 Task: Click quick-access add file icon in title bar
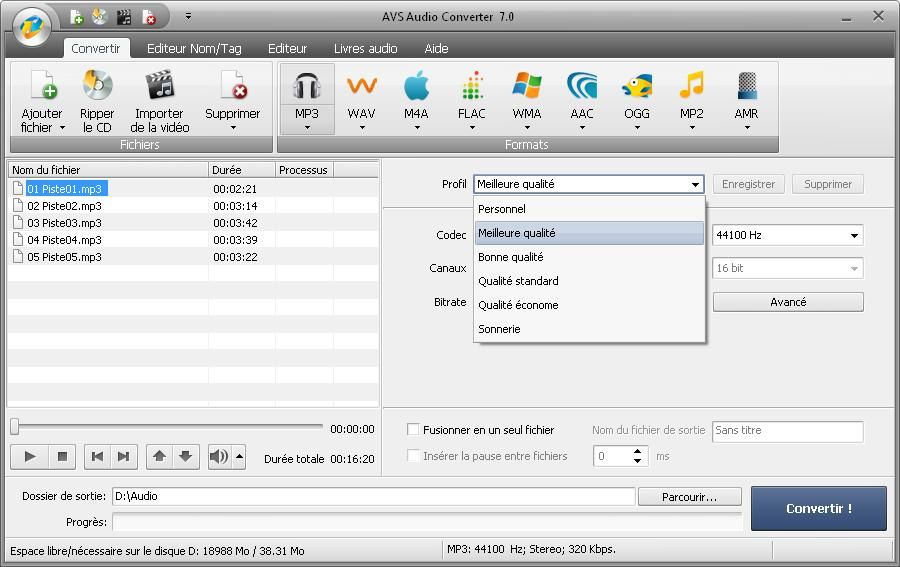click(x=76, y=17)
